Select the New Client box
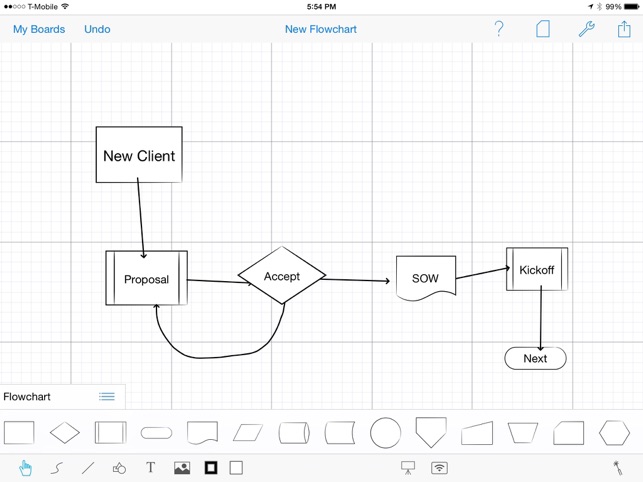Viewport: 643px width, 482px height. click(x=139, y=155)
